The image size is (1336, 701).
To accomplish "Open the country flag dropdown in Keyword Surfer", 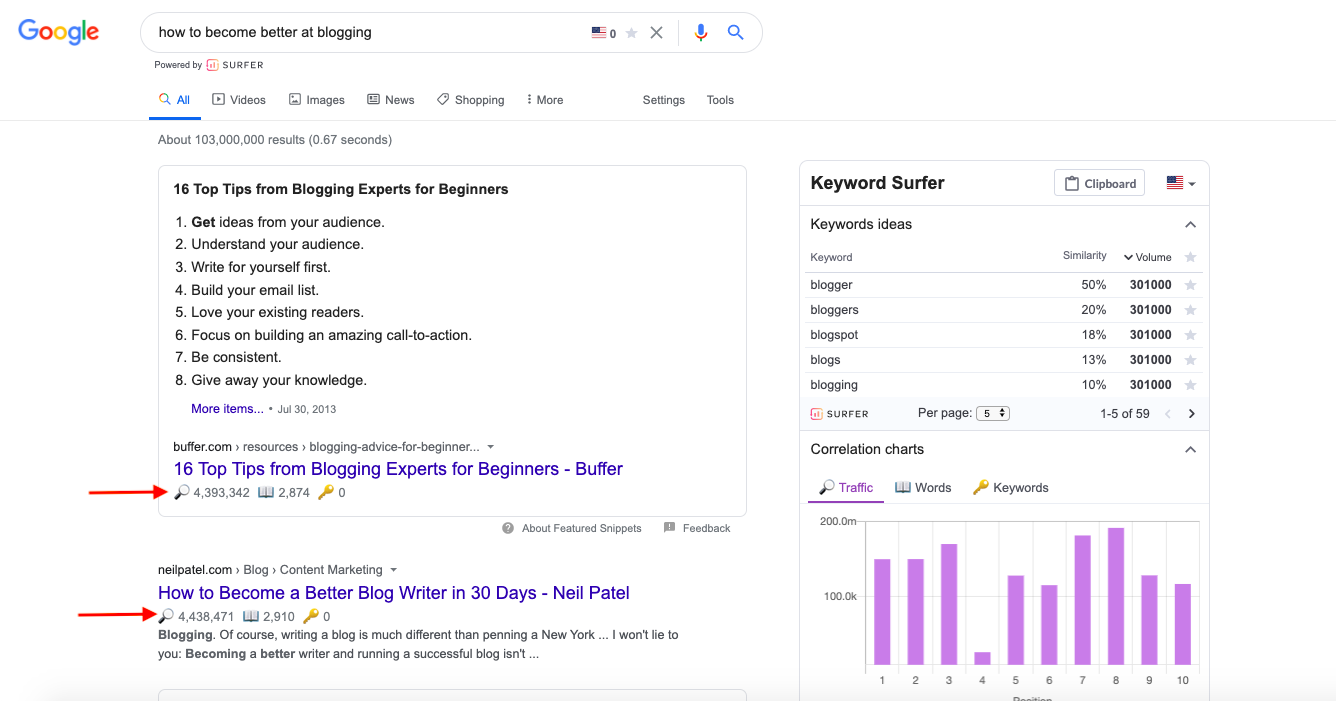I will [1180, 182].
